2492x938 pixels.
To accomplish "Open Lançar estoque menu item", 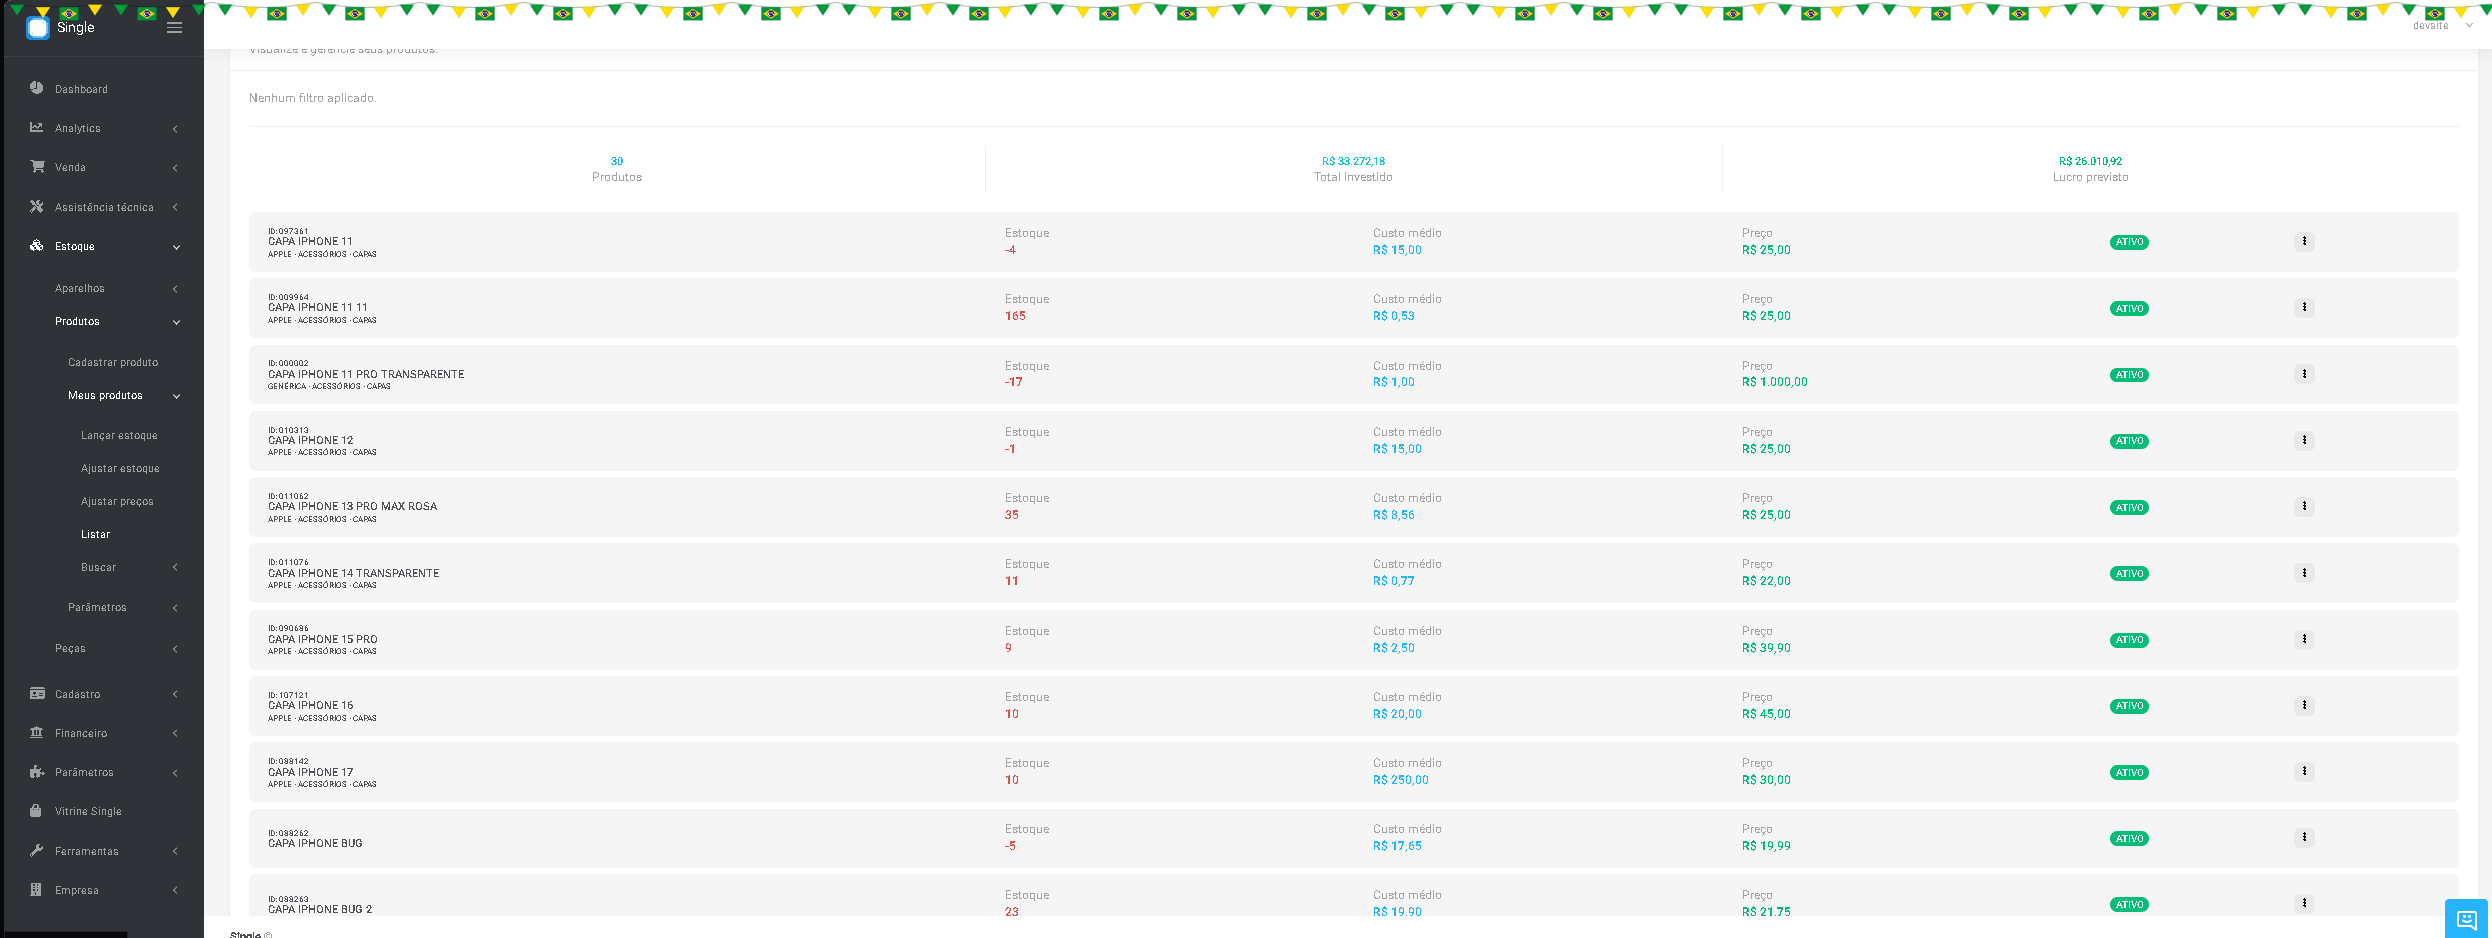I will pyautogui.click(x=119, y=435).
